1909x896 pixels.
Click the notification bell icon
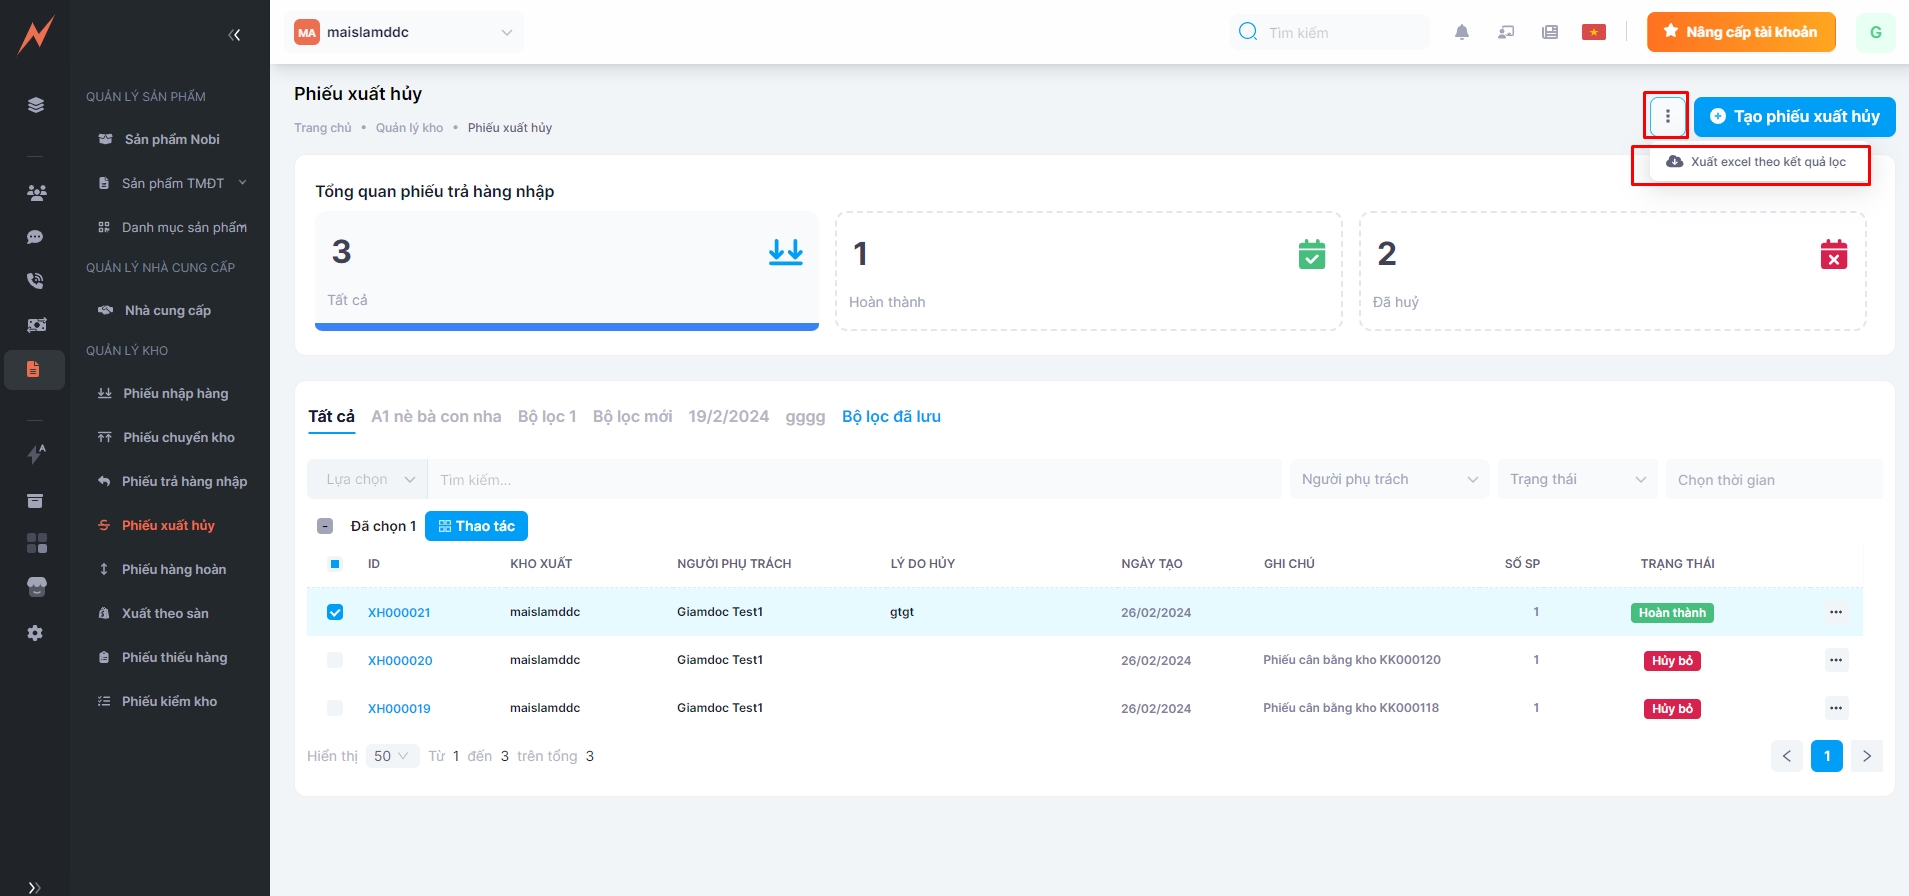[1461, 32]
